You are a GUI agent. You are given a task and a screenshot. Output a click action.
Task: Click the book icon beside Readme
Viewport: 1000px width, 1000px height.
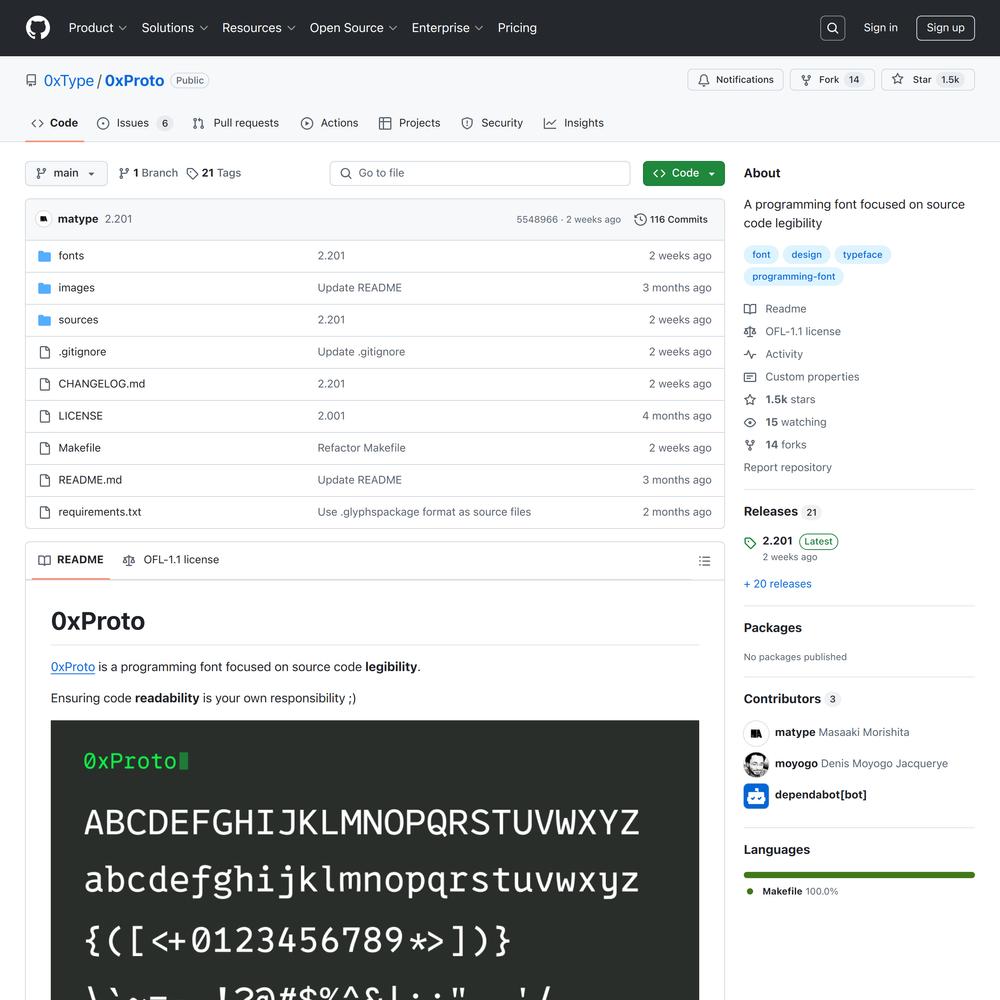(x=750, y=309)
